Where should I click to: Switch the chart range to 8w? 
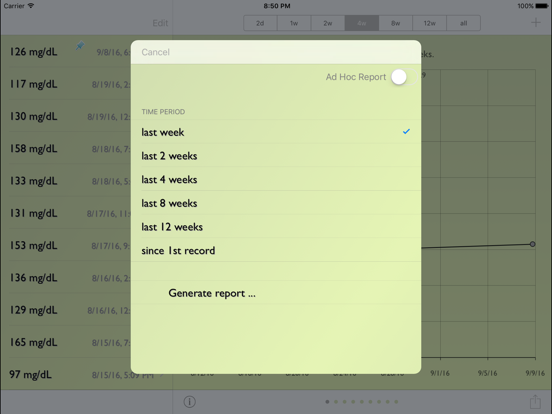pos(395,23)
